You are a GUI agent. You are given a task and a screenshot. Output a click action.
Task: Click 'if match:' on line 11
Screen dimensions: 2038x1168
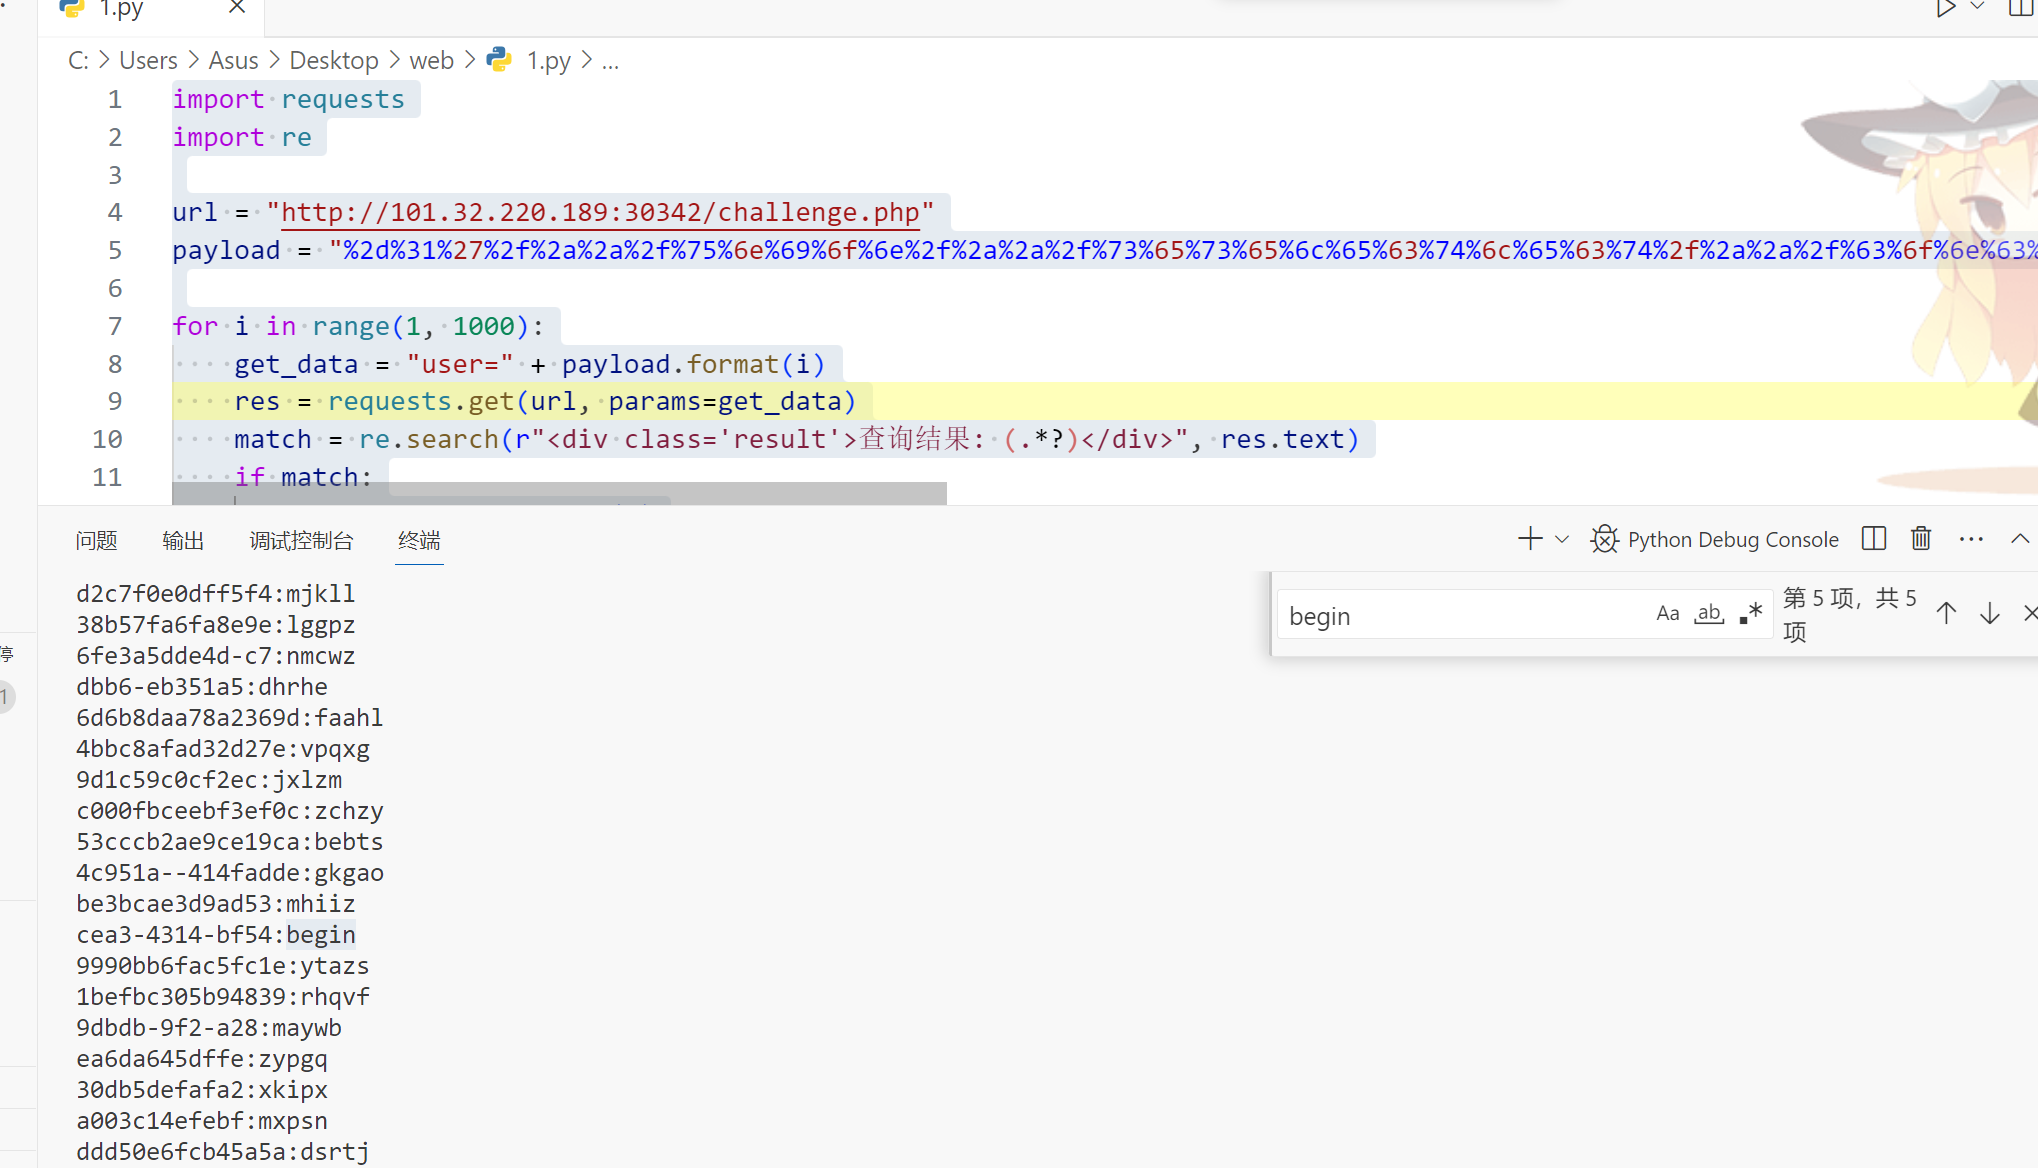303,478
